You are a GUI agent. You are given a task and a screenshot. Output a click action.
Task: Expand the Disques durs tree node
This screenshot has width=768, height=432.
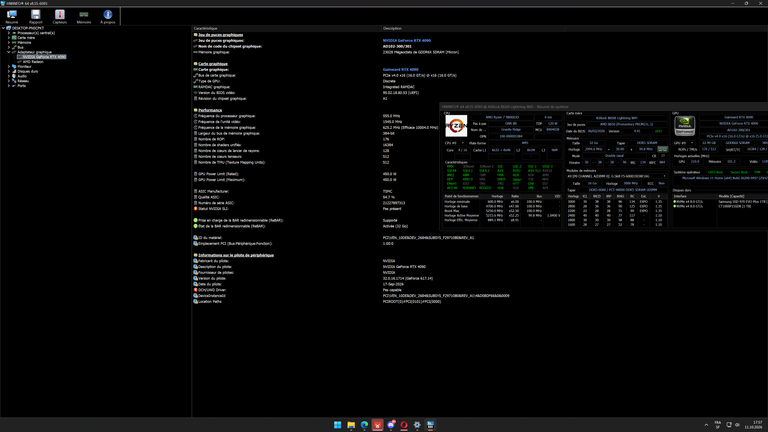click(9, 72)
